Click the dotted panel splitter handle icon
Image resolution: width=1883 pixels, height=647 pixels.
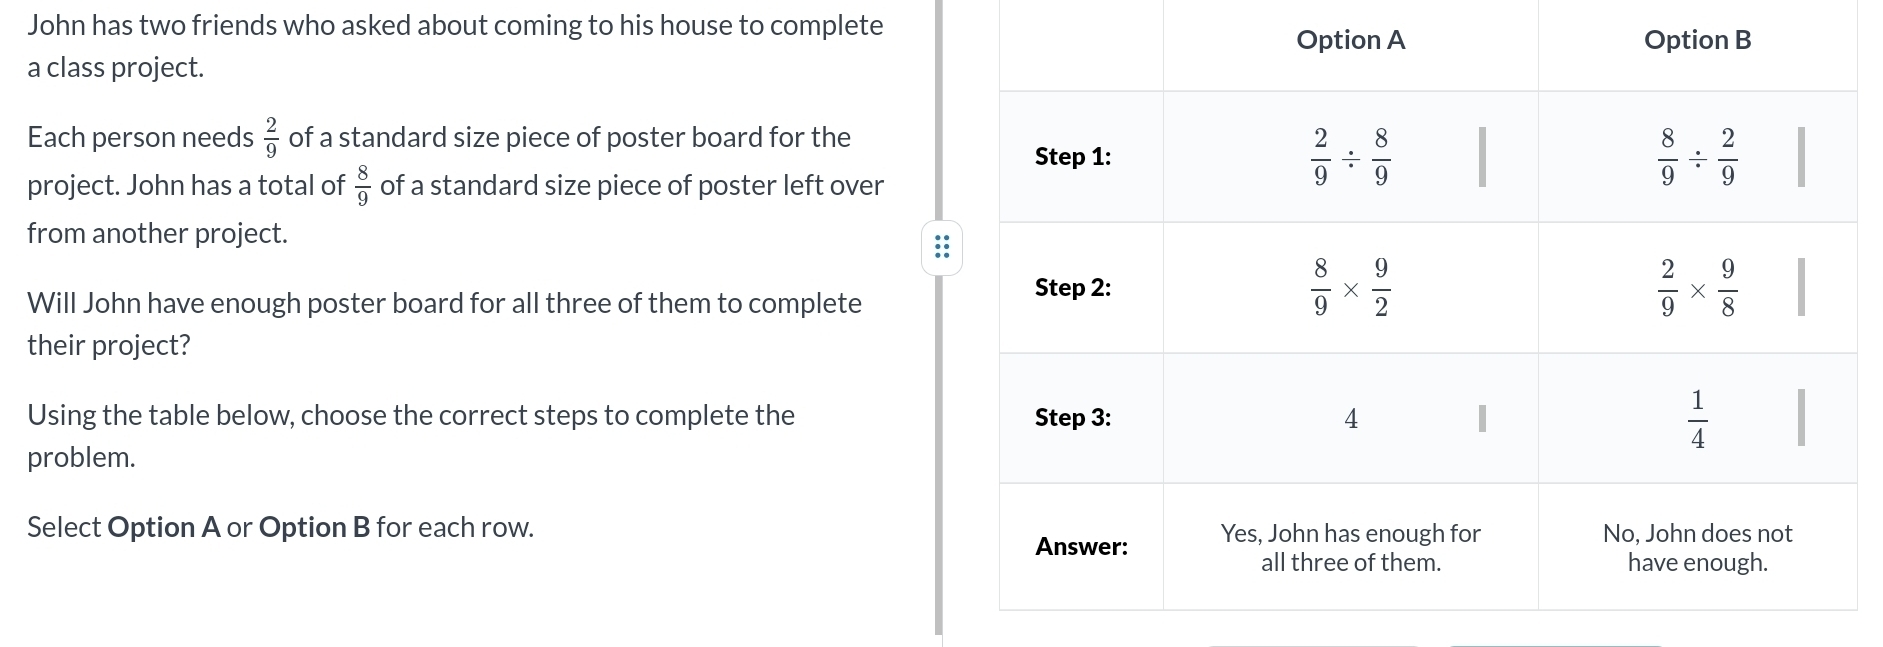[941, 247]
